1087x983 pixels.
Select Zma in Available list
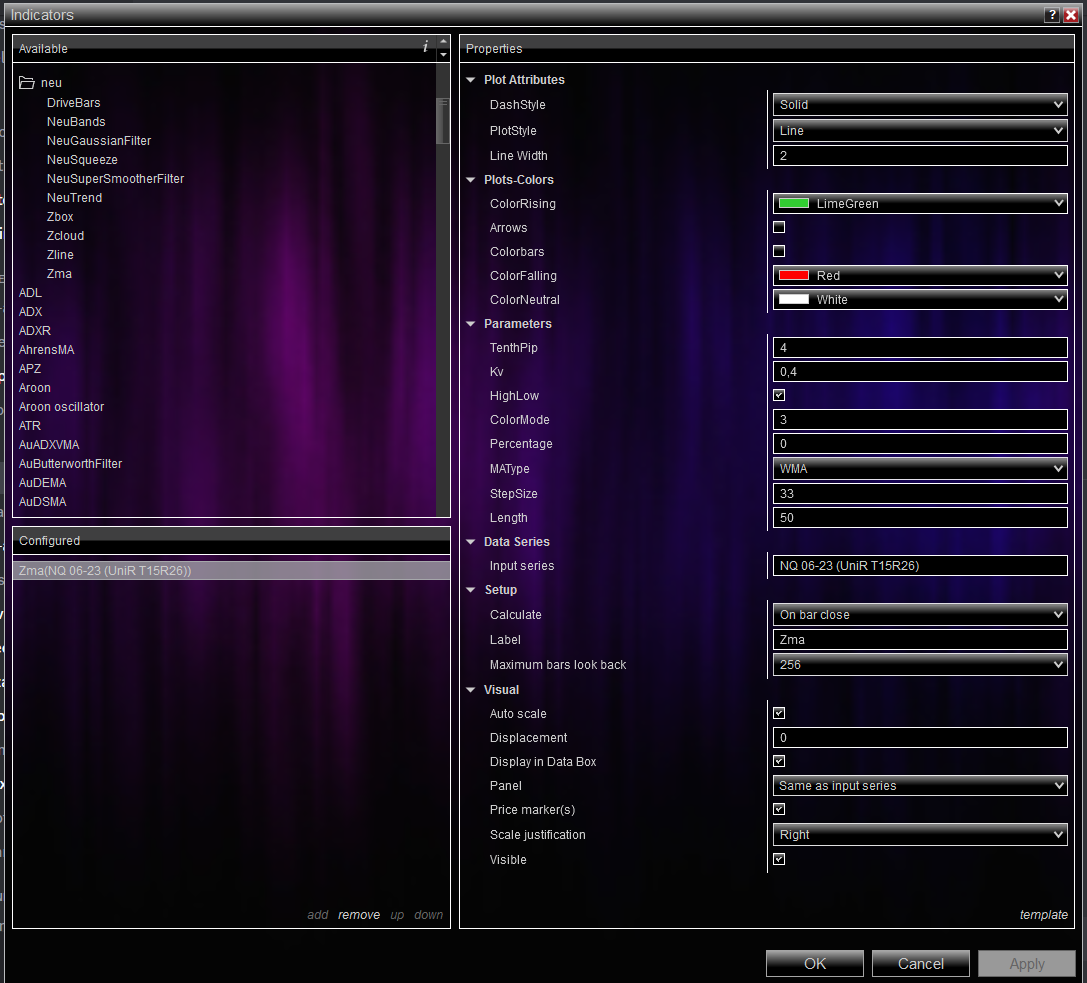click(60, 274)
